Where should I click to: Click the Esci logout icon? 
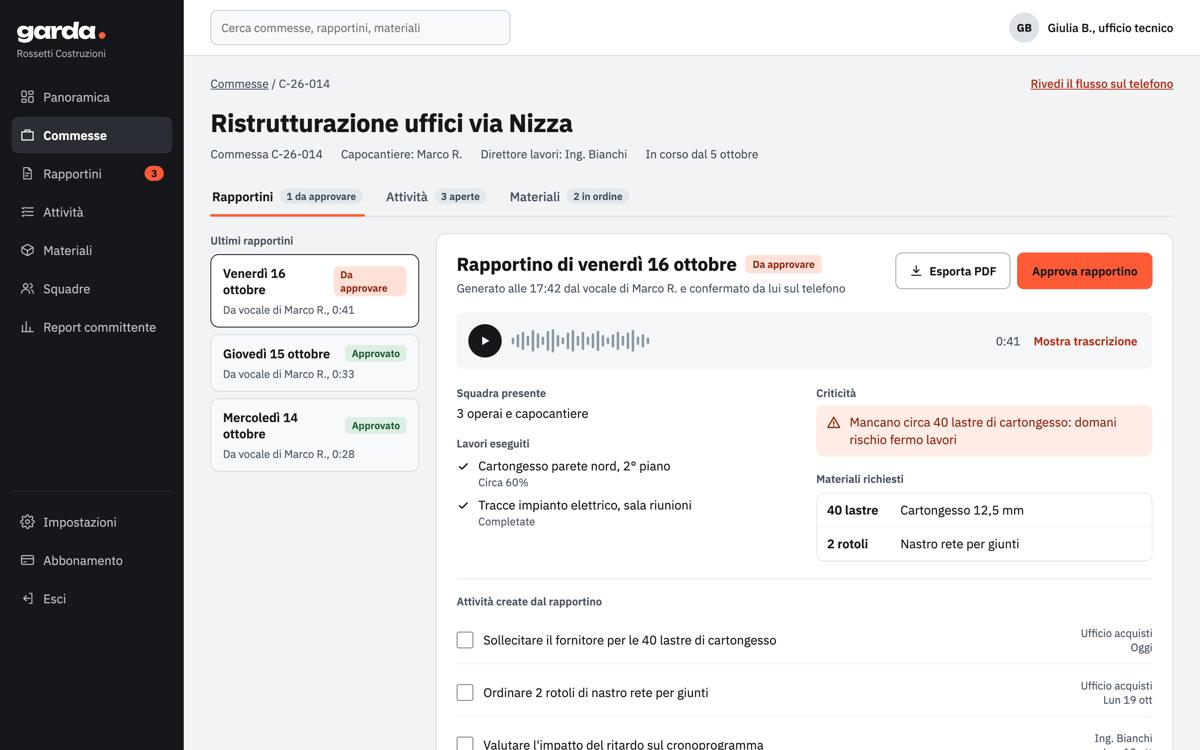(x=28, y=599)
